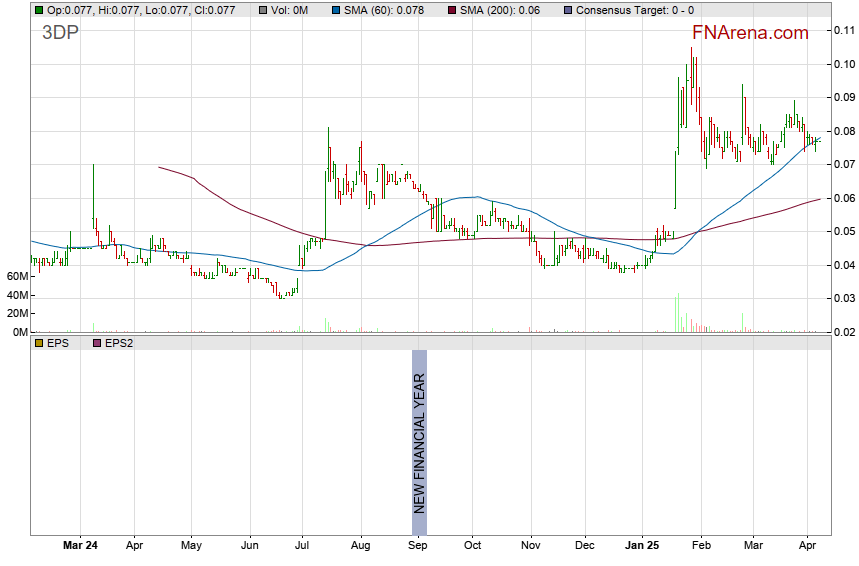
Task: Click the 0.11 price axis label
Action: tap(843, 30)
